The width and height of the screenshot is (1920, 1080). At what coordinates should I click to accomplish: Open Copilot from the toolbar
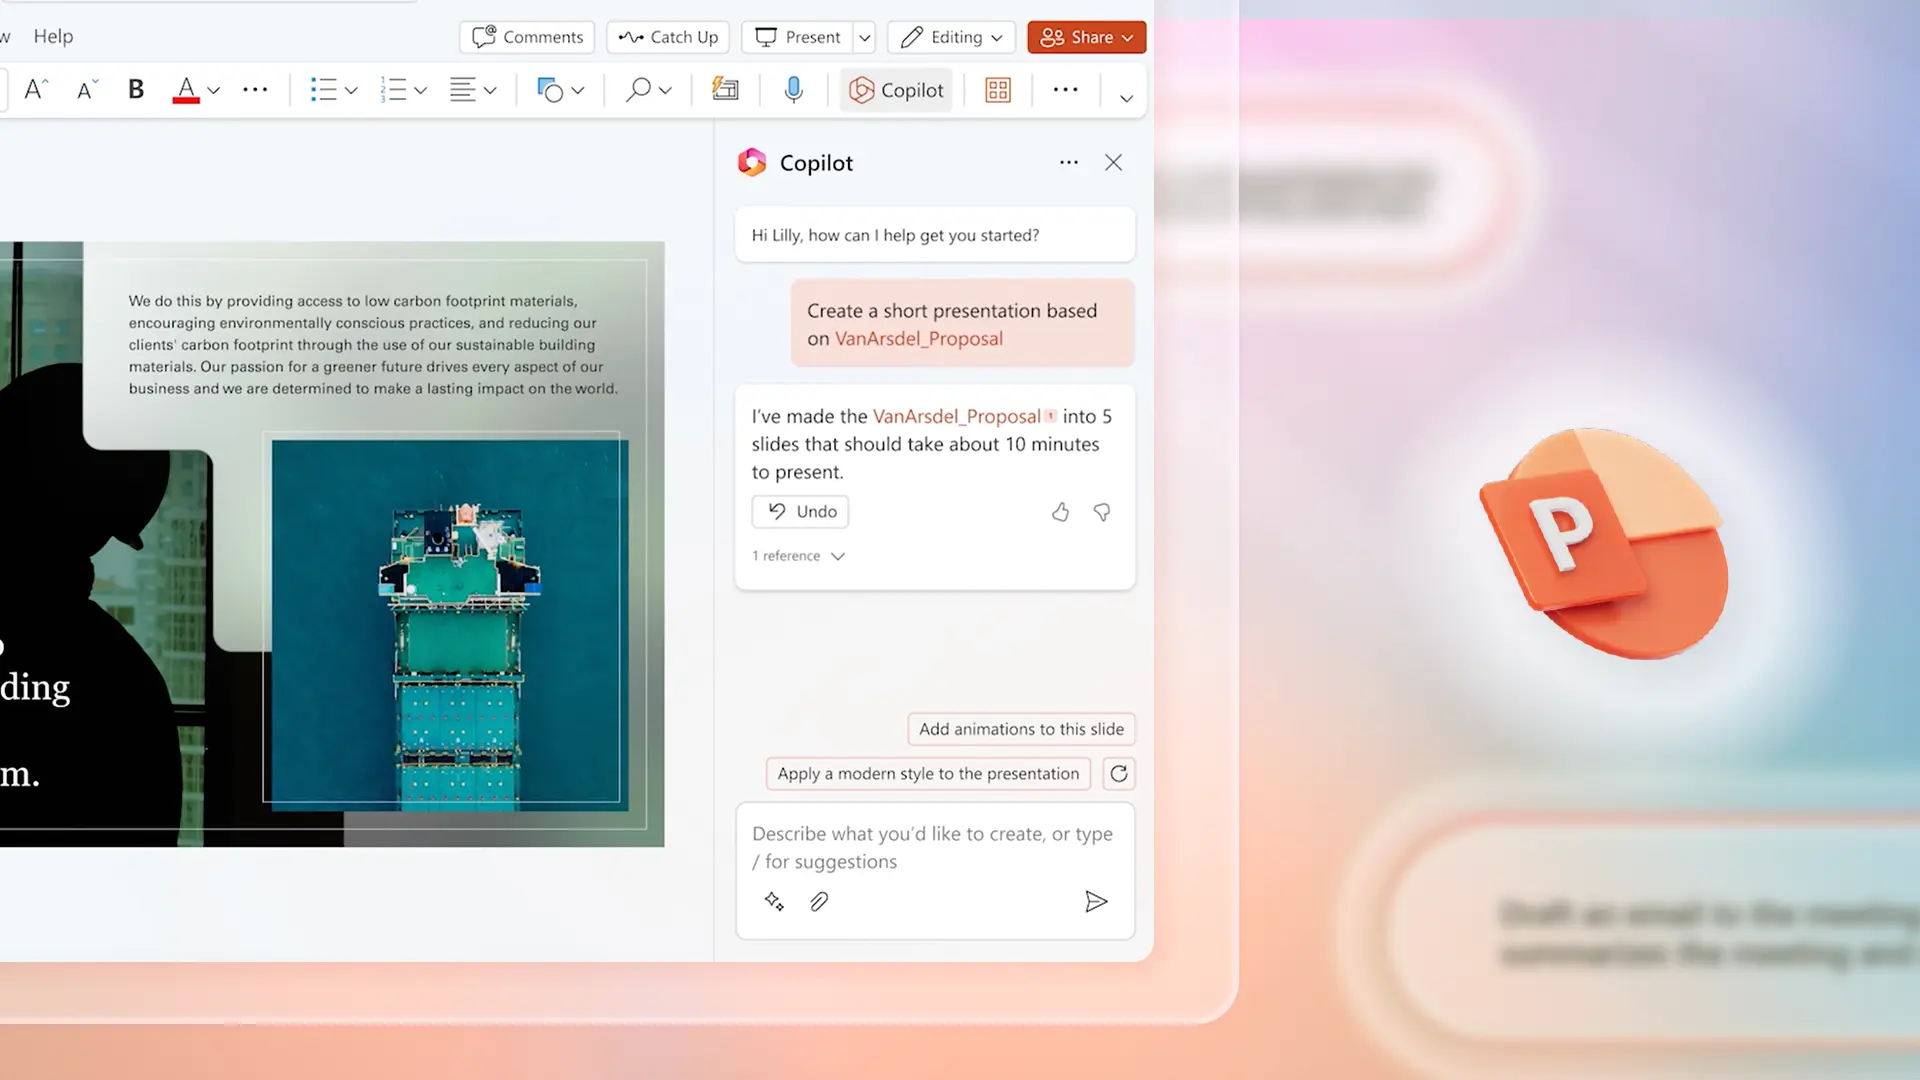896,90
